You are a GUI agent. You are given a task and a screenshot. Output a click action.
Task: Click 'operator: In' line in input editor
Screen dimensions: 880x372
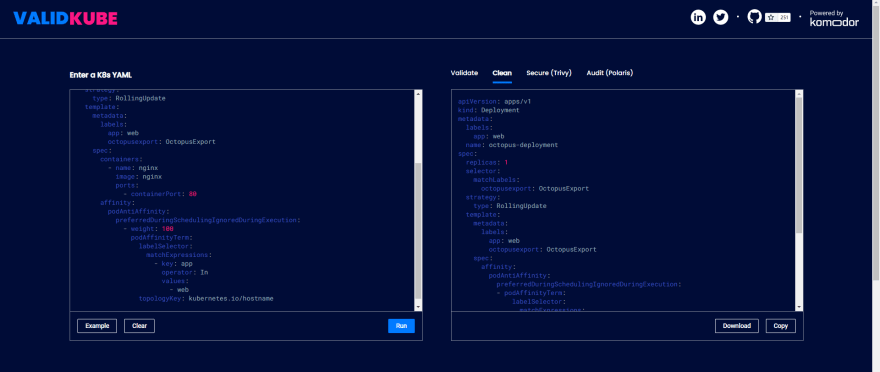point(185,272)
